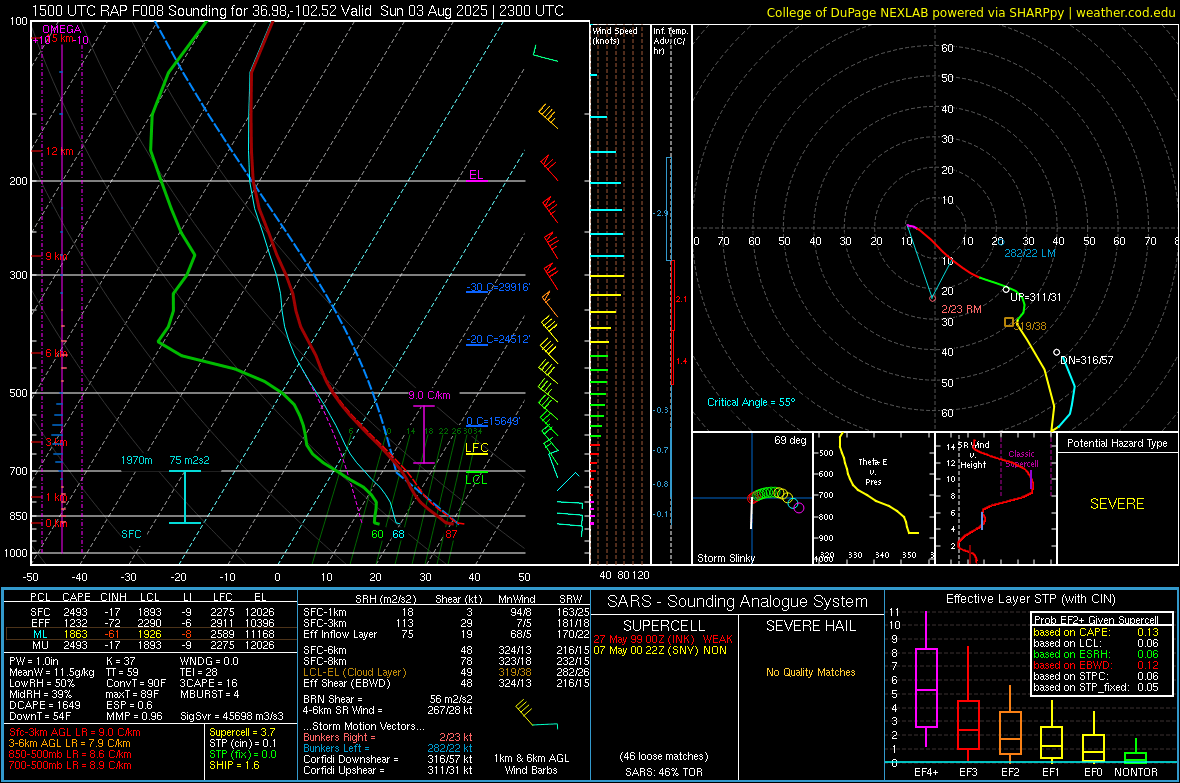The image size is (1180, 783).
Task: Click the magenta 'Classic Supercell' label
Action: tap(1022, 459)
